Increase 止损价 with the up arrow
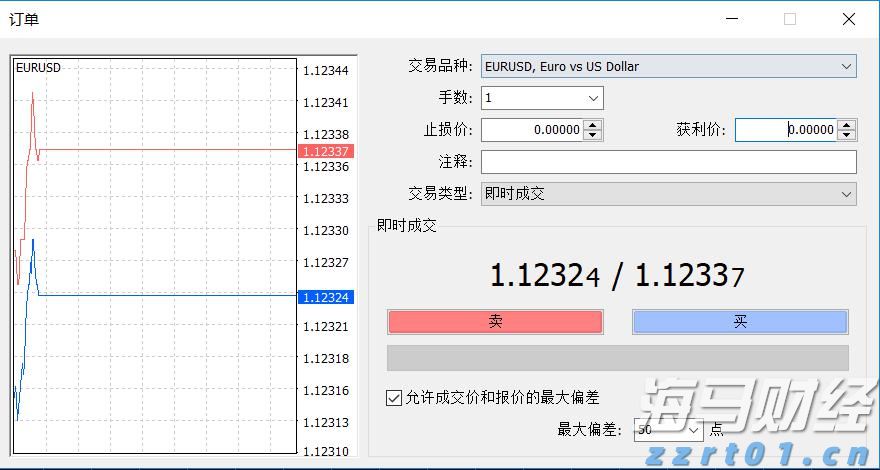 (x=593, y=125)
